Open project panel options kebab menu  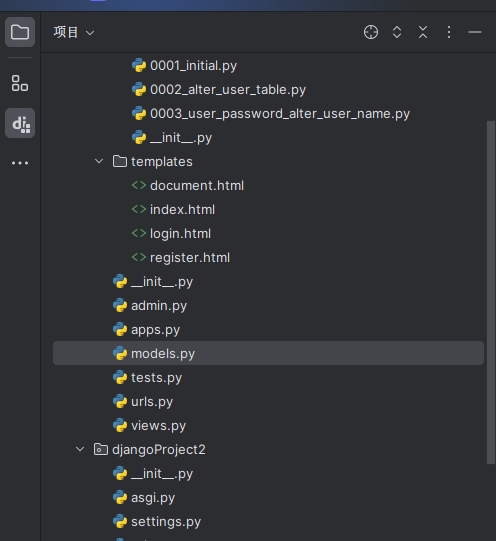click(x=449, y=32)
